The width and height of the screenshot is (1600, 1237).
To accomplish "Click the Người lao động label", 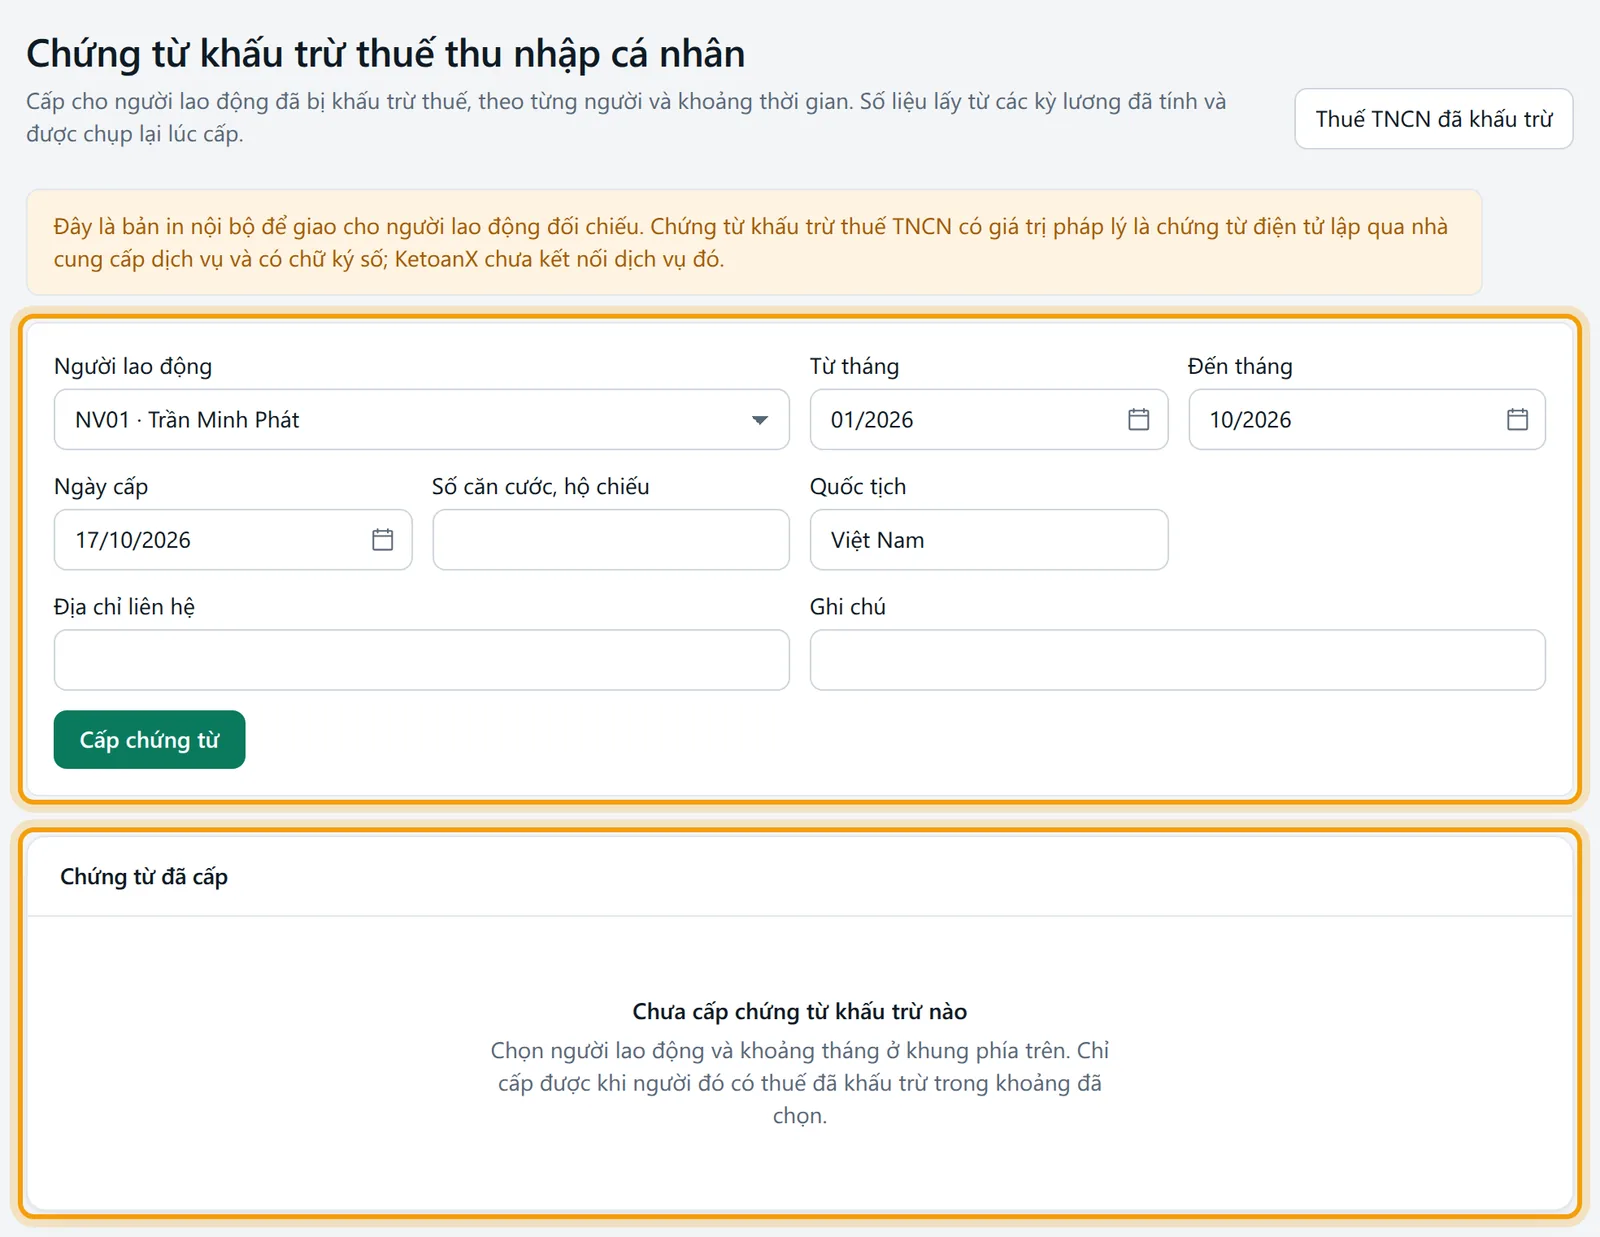I will click(x=133, y=367).
